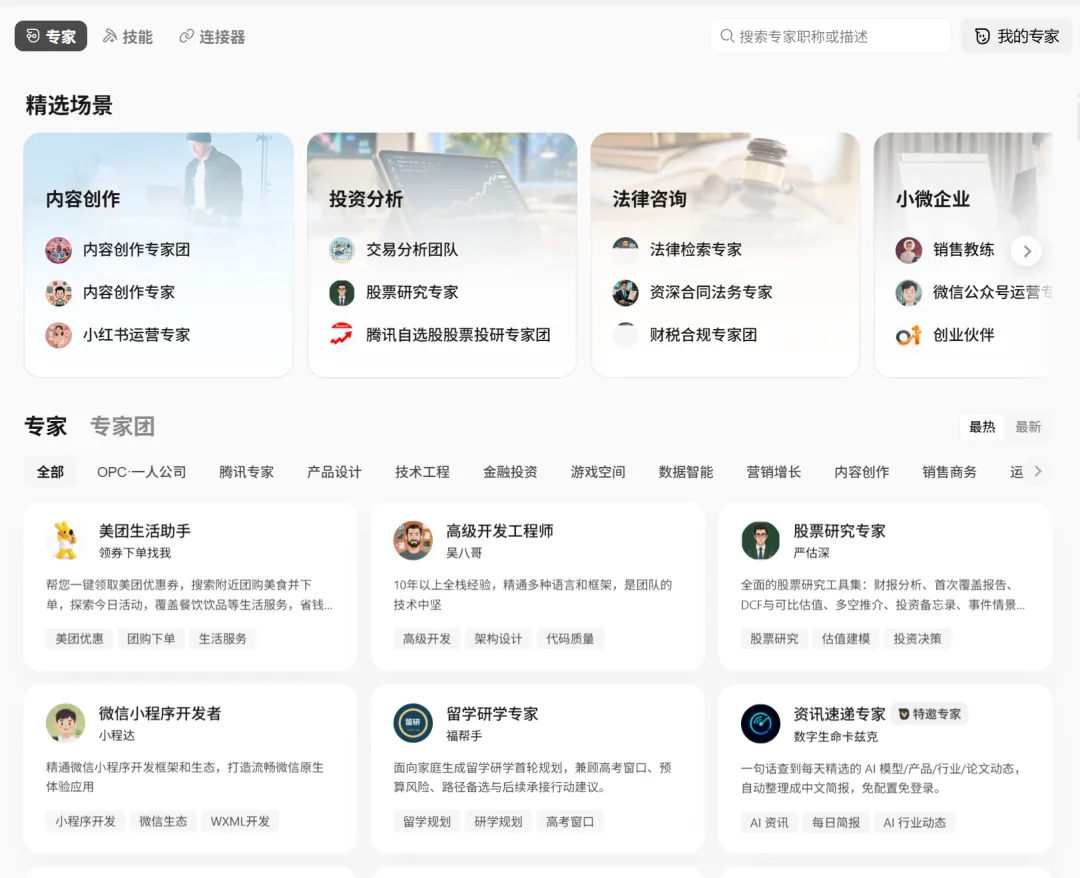Open 财税合规专家团 link
The width and height of the screenshot is (1080, 878).
[703, 335]
